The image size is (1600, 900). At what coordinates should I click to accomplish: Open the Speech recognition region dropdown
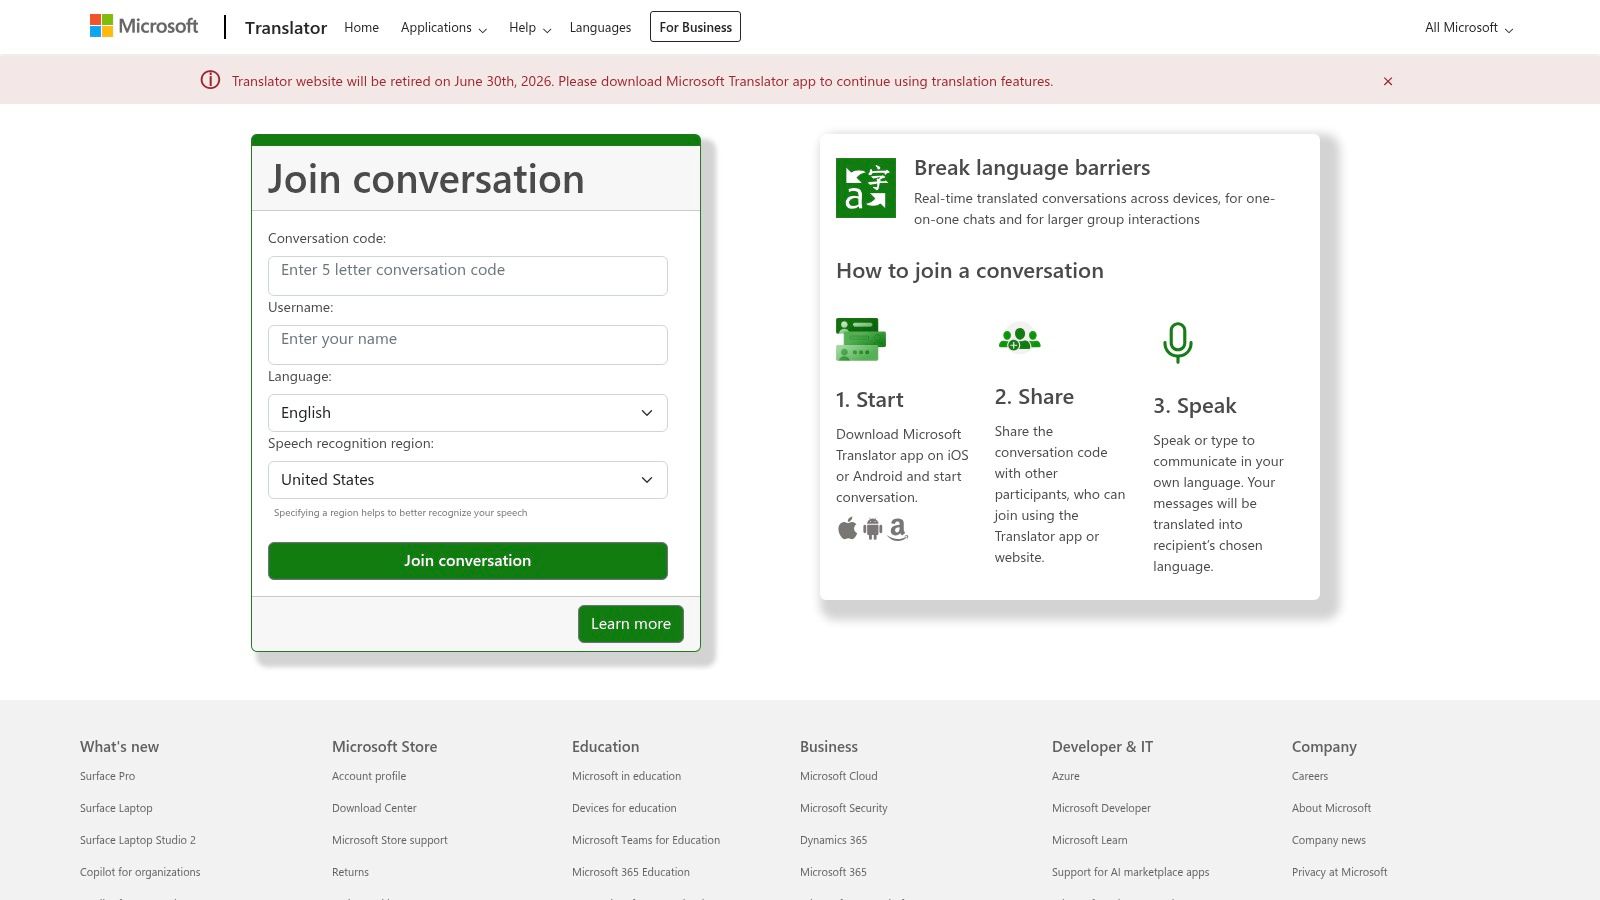[467, 479]
